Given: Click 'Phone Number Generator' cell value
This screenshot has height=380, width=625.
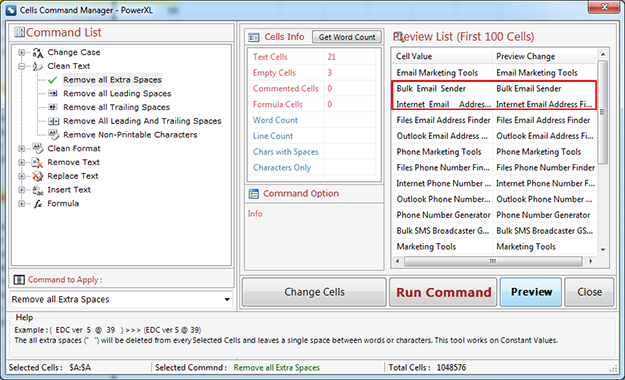Looking at the screenshot, I should tap(443, 215).
